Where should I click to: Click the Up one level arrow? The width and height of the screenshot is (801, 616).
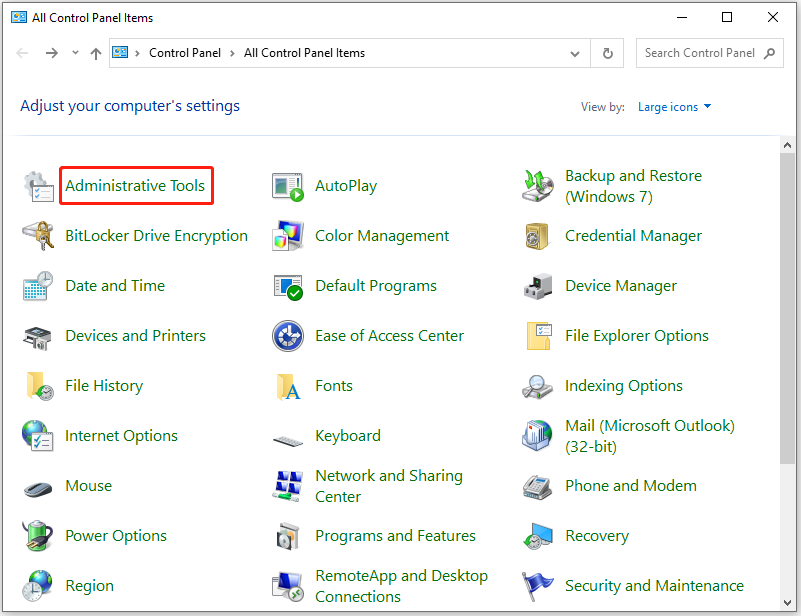[96, 53]
